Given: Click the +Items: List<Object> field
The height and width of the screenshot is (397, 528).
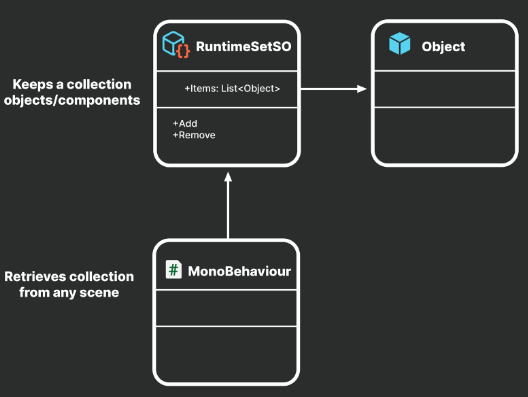Looking at the screenshot, I should click(x=232, y=89).
